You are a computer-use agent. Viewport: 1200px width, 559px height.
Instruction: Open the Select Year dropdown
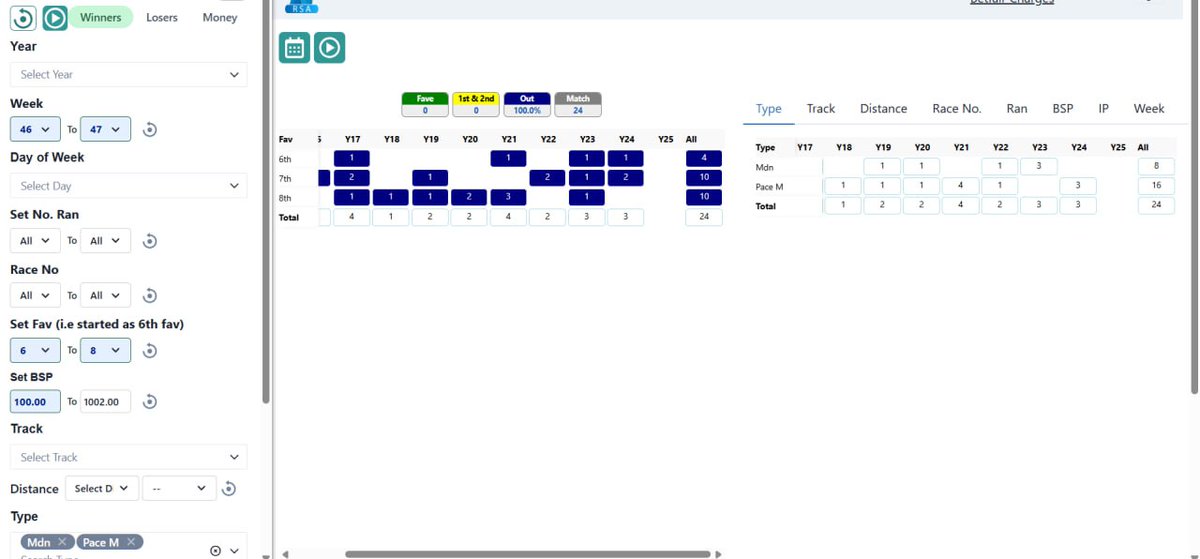(x=128, y=75)
